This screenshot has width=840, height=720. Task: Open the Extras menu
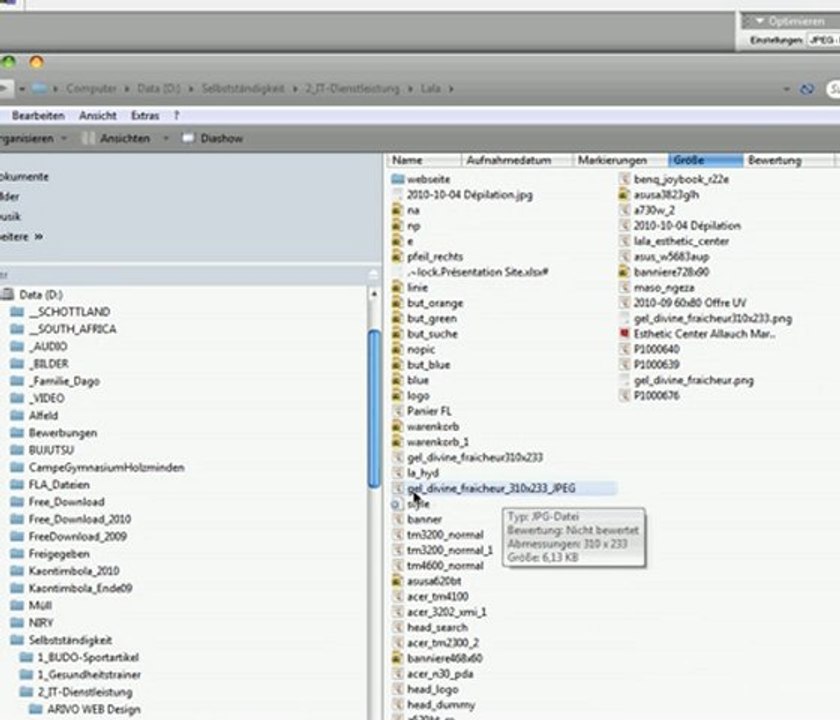pyautogui.click(x=145, y=116)
